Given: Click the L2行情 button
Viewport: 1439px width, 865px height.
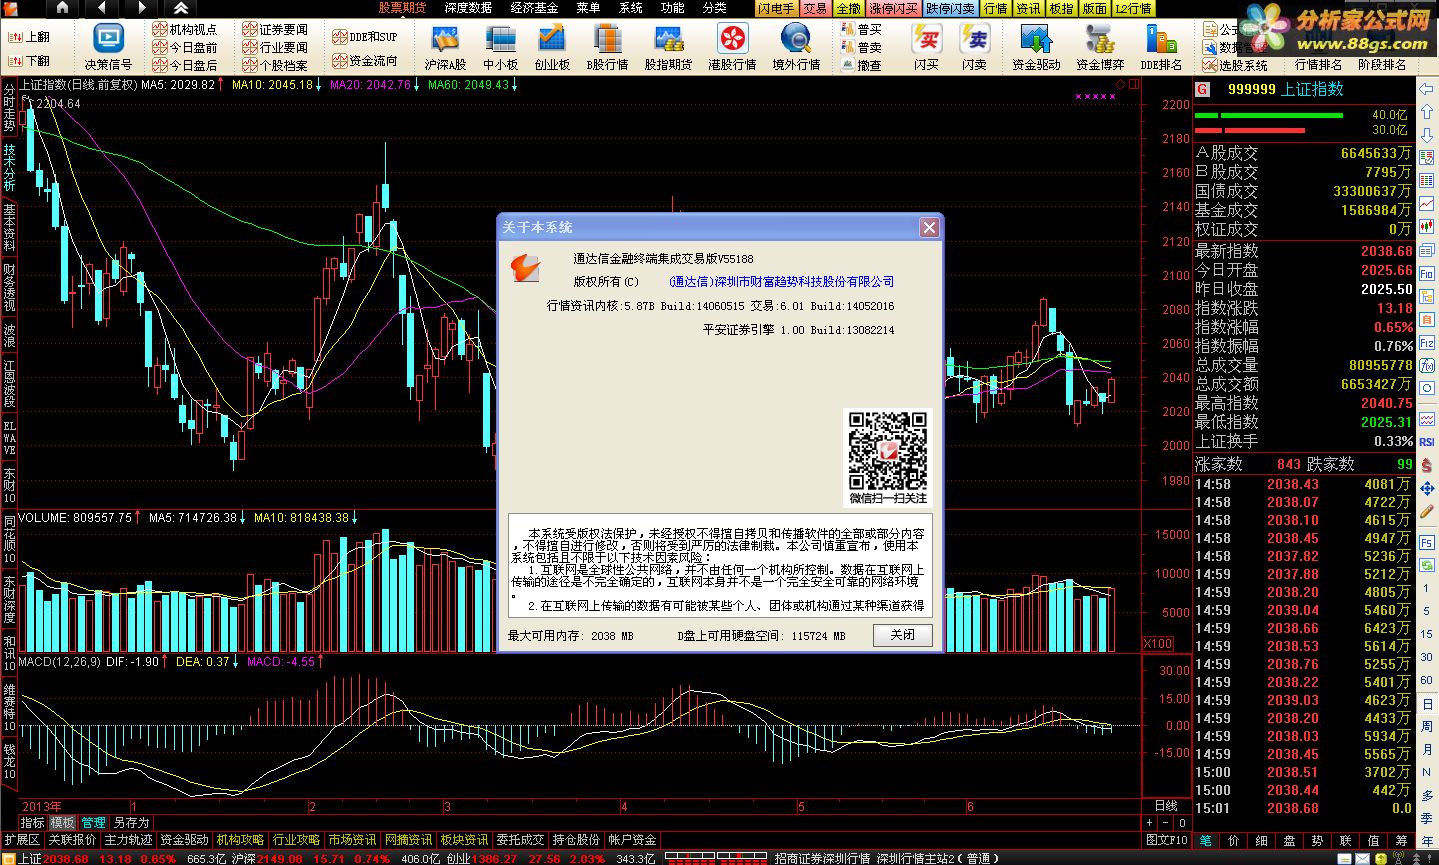Looking at the screenshot, I should [x=1133, y=8].
